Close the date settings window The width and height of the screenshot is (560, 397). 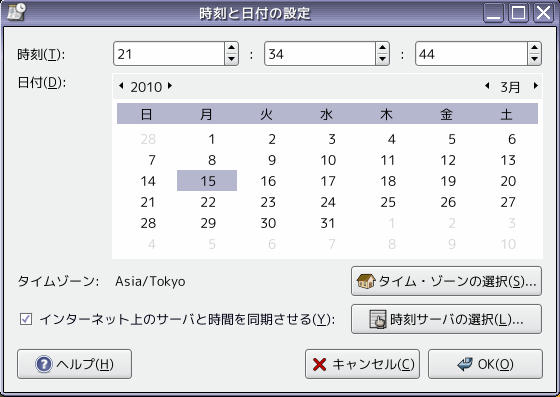tap(544, 13)
